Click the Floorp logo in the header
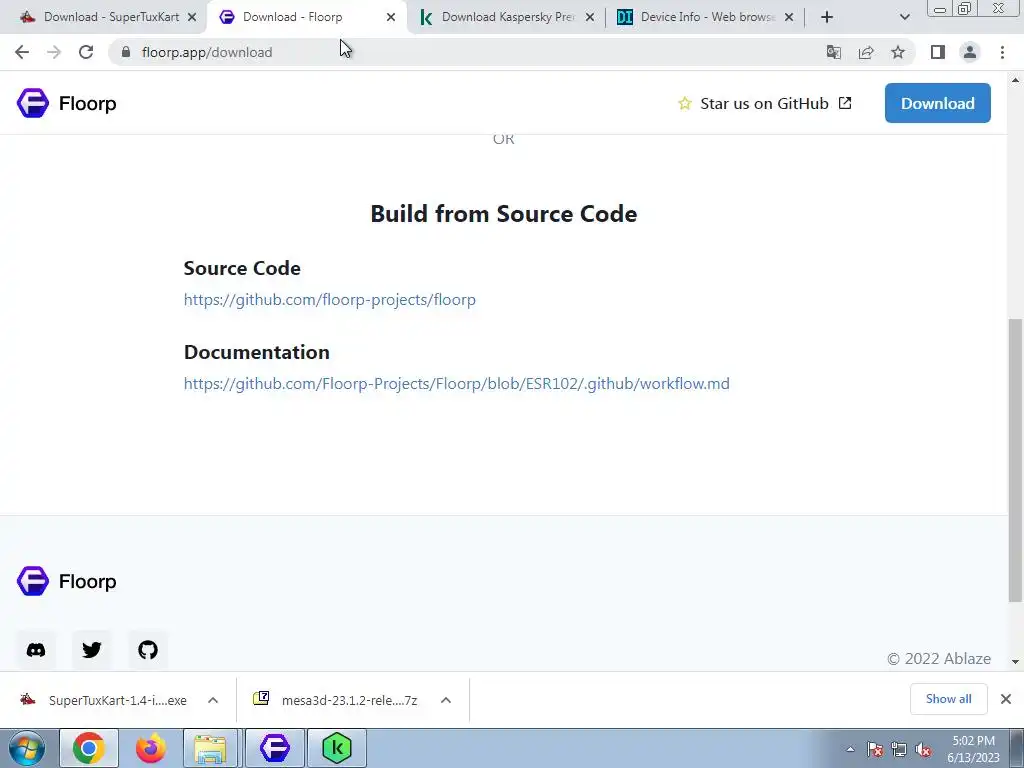1024x768 pixels. [x=67, y=103]
